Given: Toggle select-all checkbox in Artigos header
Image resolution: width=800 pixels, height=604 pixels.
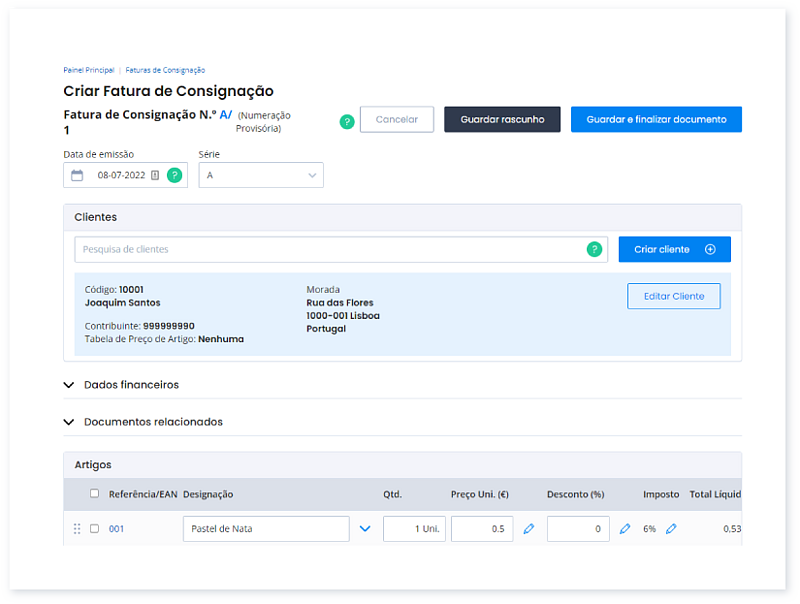Looking at the screenshot, I should pyautogui.click(x=94, y=493).
